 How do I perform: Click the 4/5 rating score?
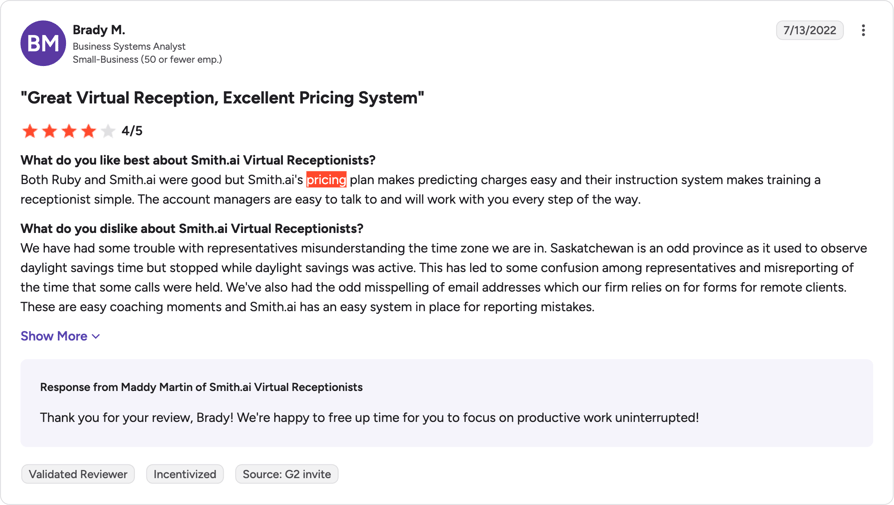click(x=132, y=131)
